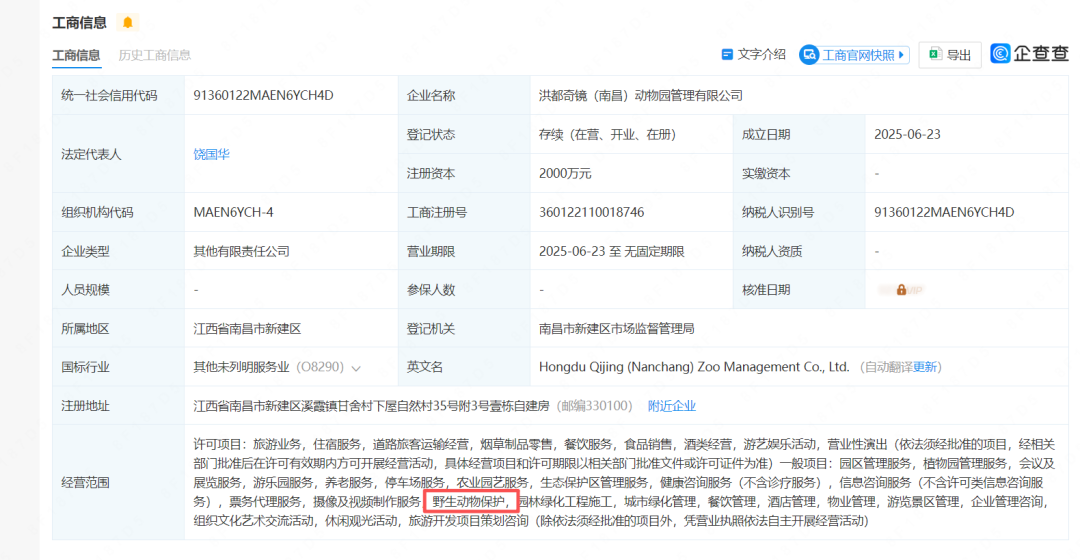
Task: Click the 工商信息 section heading
Action: (80, 23)
